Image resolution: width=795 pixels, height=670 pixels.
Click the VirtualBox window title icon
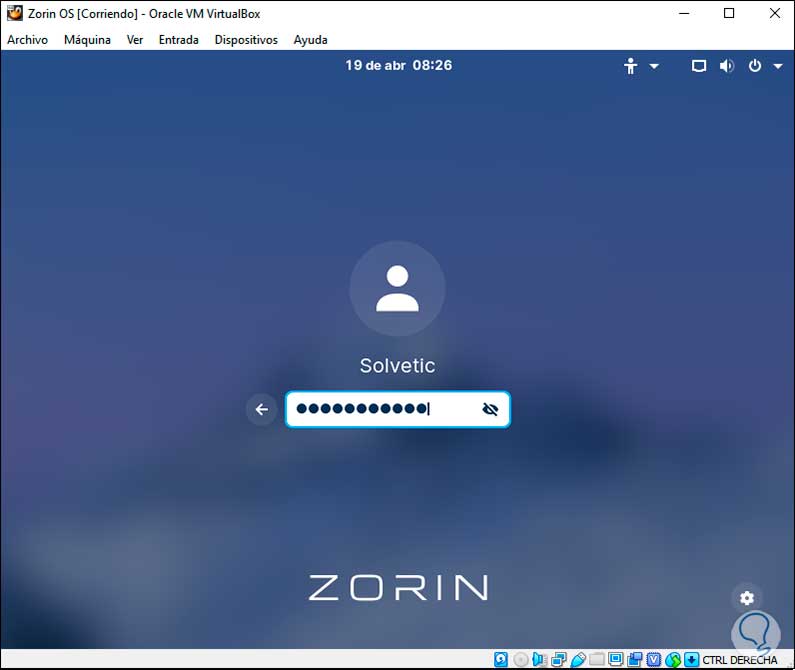(15, 13)
